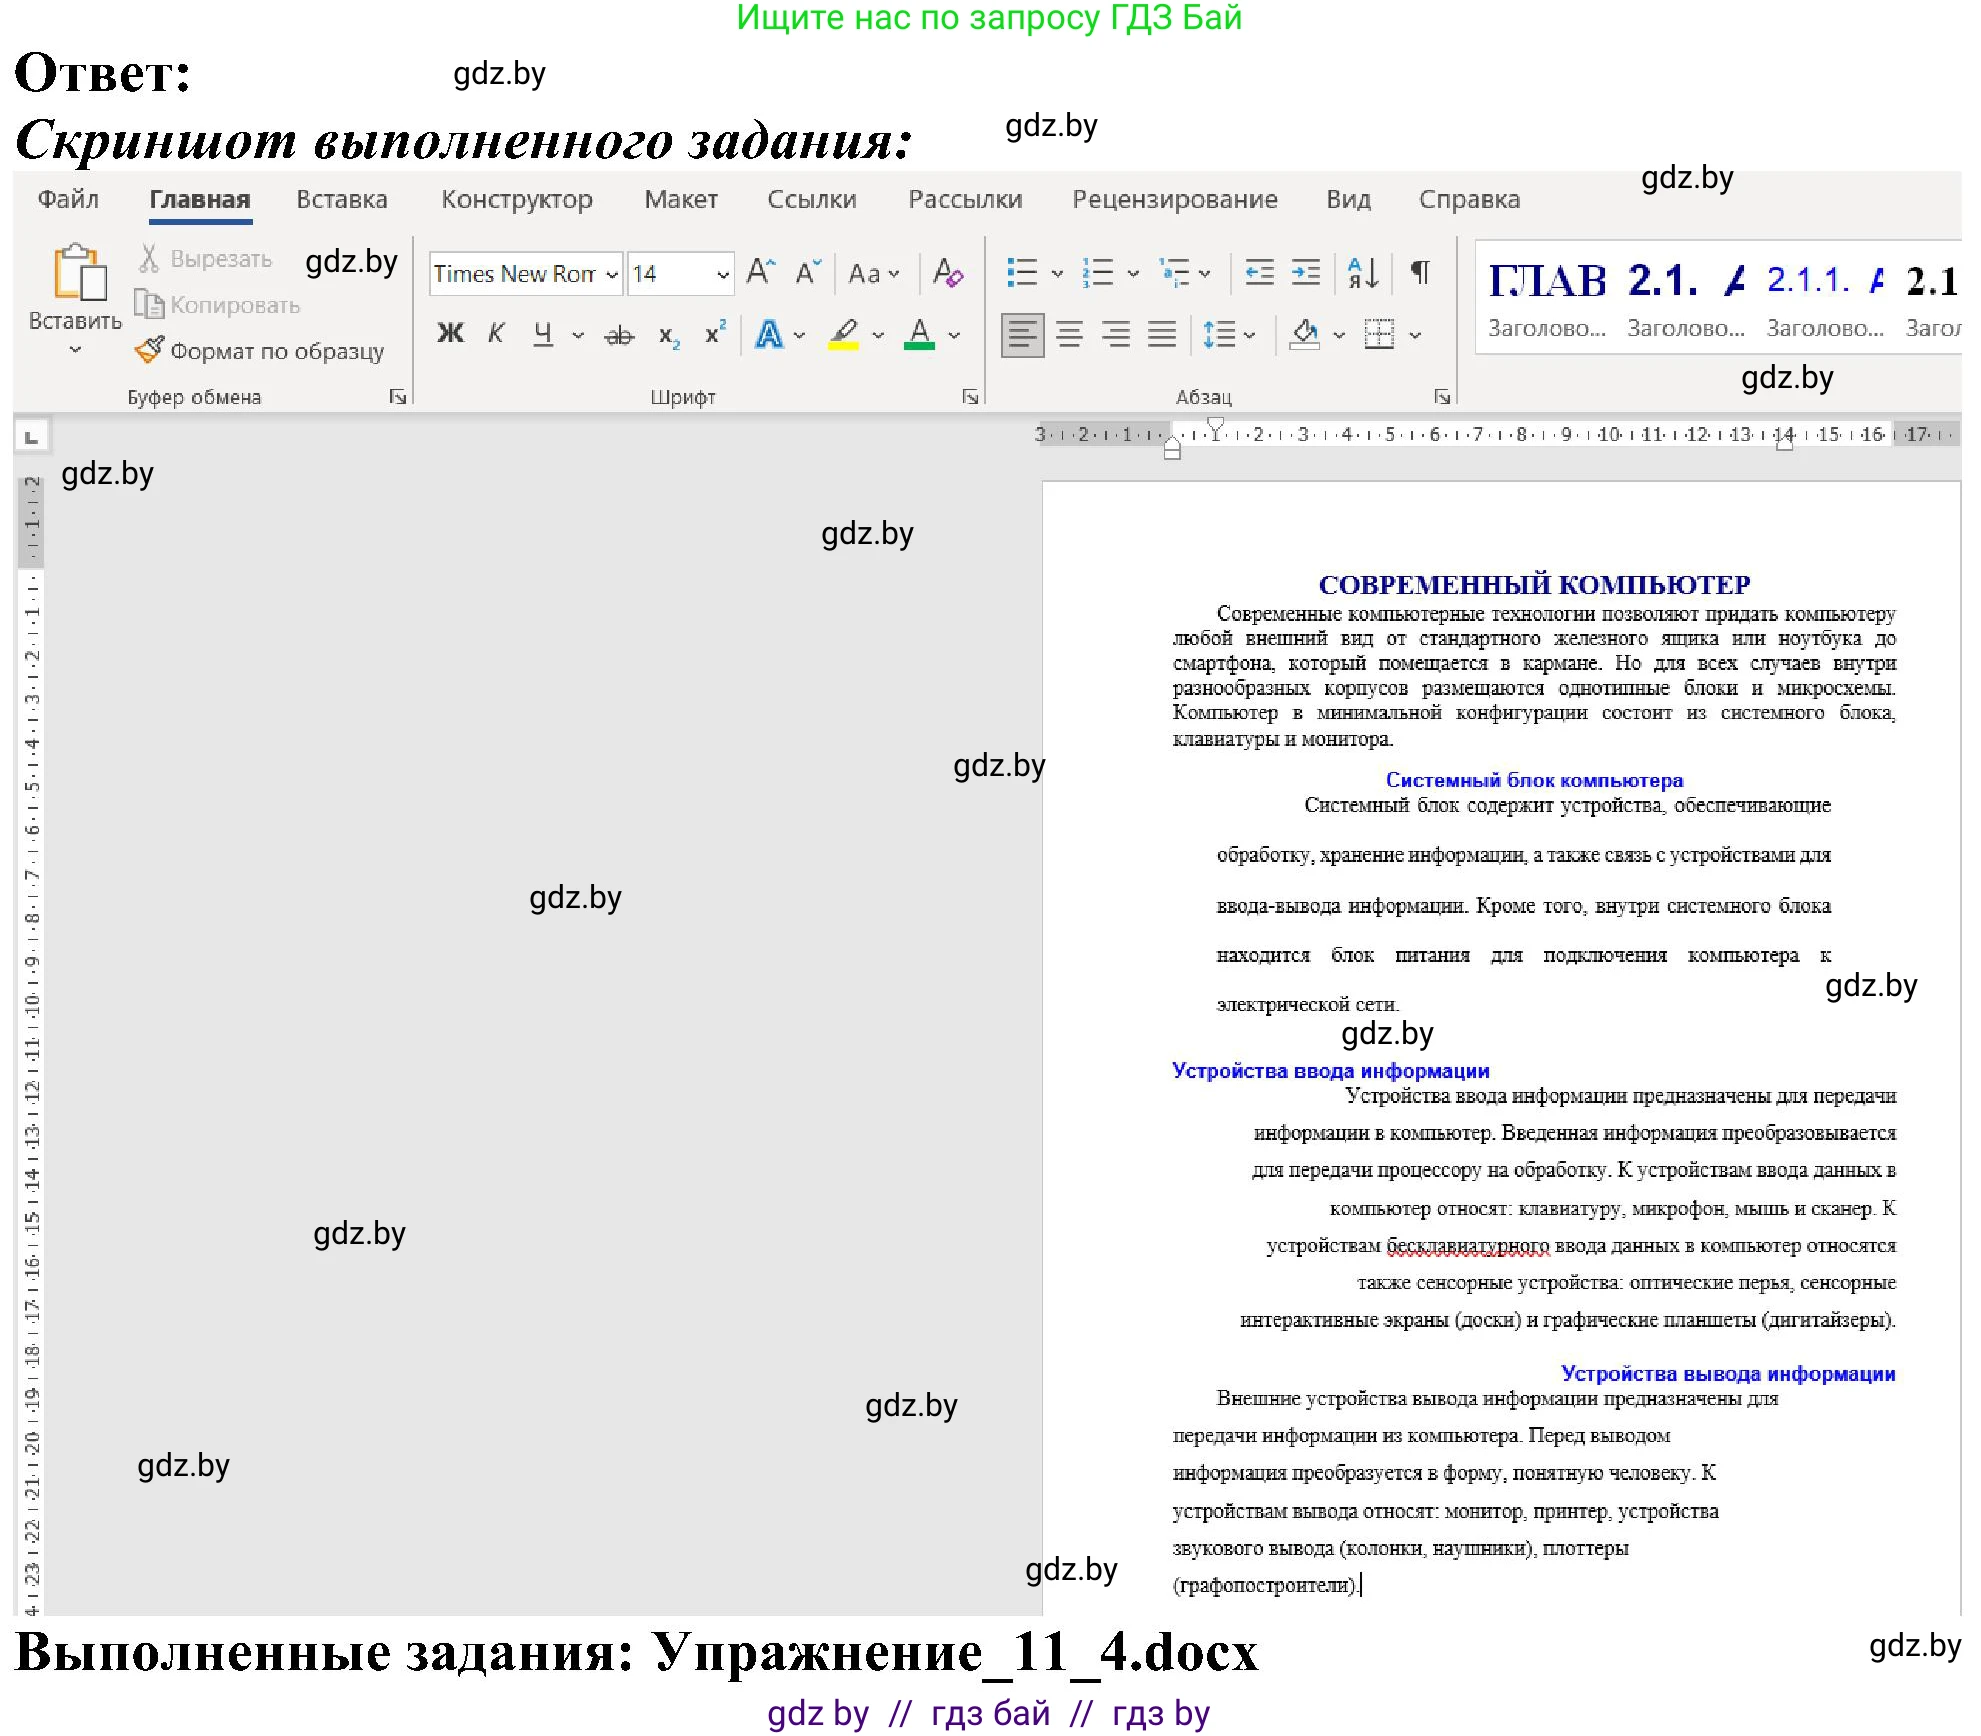Open the Шрифт dialog launcher arrow
This screenshot has height=1736, width=1981.
click(968, 396)
